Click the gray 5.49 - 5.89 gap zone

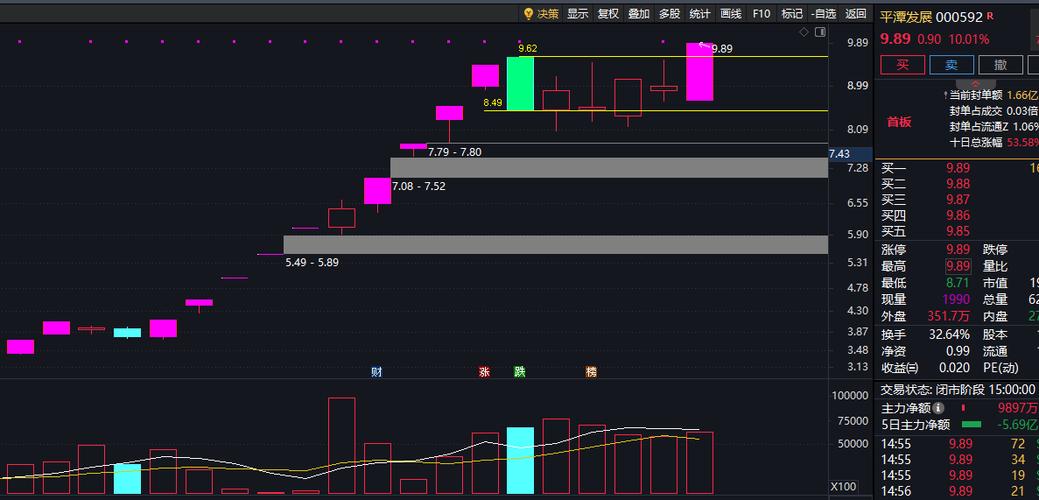[556, 244]
